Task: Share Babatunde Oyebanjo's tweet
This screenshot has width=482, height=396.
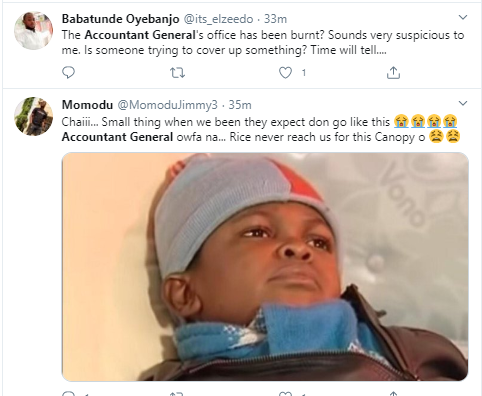Action: click(x=393, y=73)
